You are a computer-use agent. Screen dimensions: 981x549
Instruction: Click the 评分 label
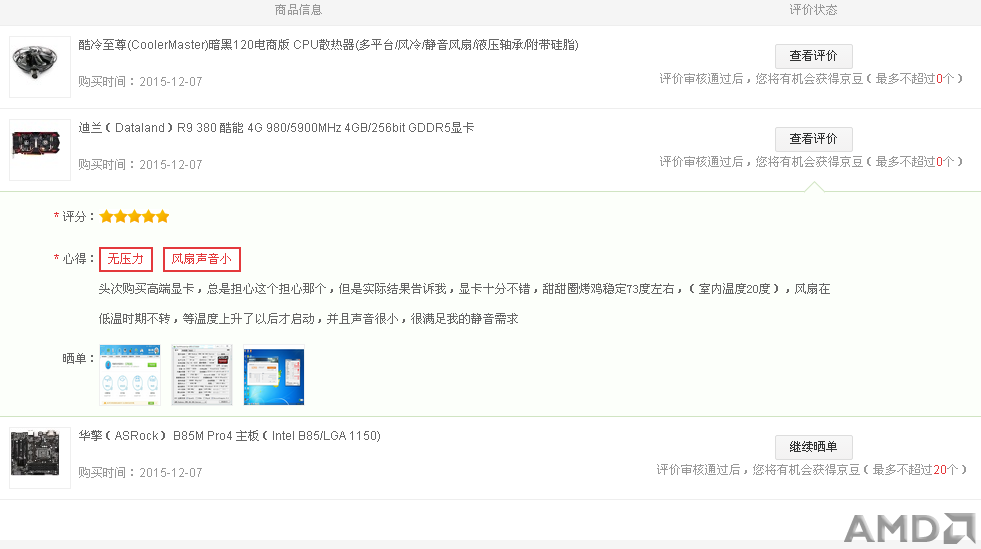click(74, 217)
